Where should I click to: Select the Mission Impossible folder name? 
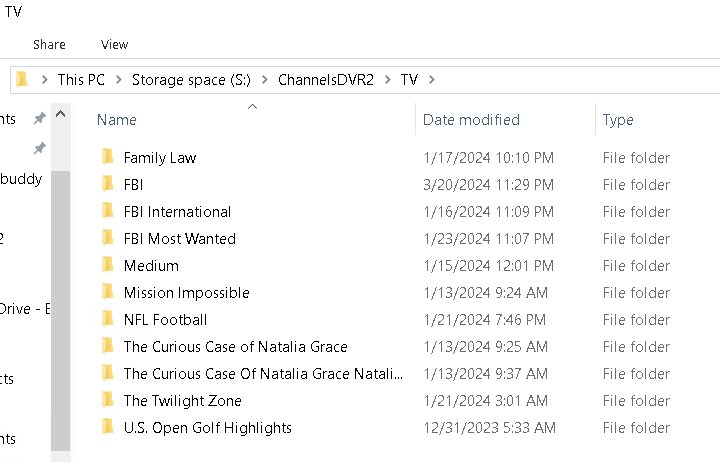pos(186,293)
